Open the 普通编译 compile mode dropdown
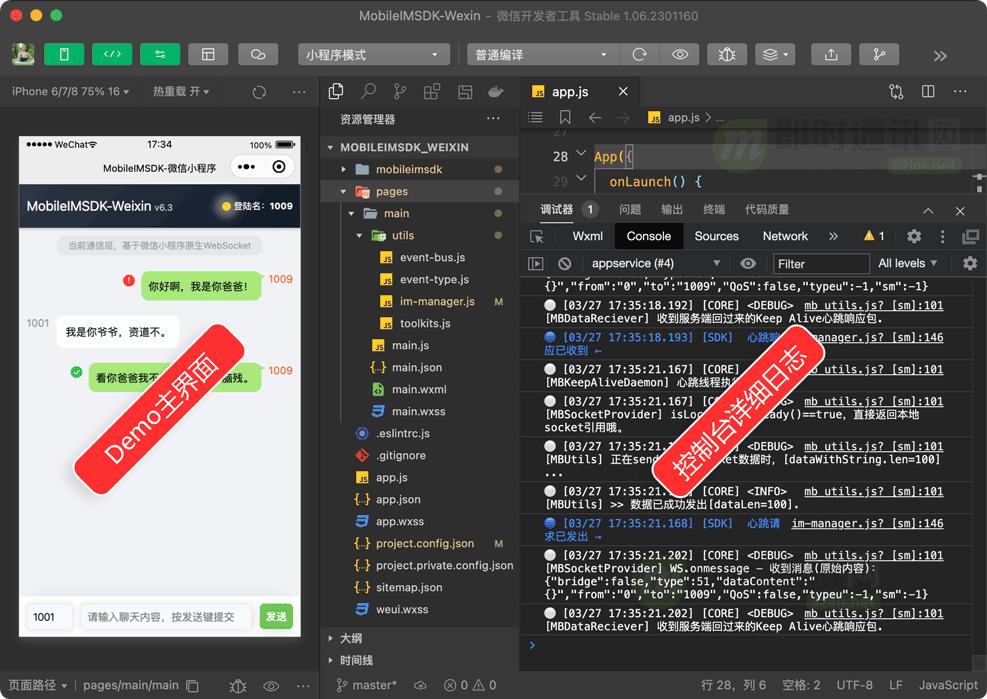Screen dimensions: 987x699 pos(540,54)
